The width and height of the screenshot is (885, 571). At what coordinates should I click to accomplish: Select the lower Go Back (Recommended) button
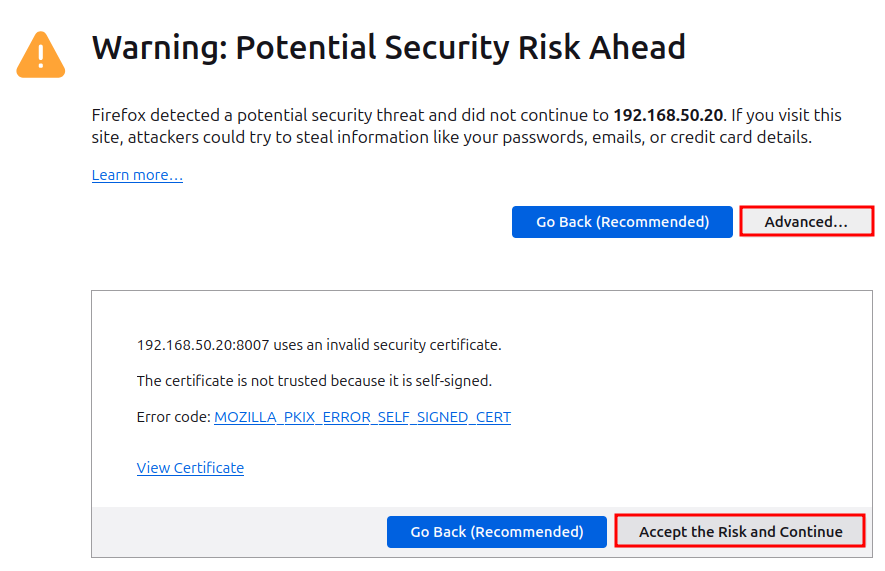pos(497,532)
